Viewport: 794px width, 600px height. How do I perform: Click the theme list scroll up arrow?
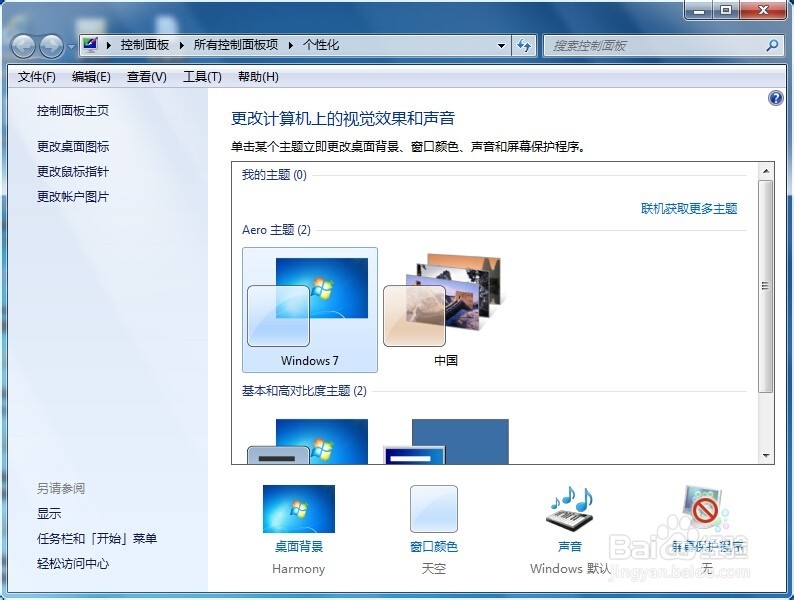pos(766,171)
